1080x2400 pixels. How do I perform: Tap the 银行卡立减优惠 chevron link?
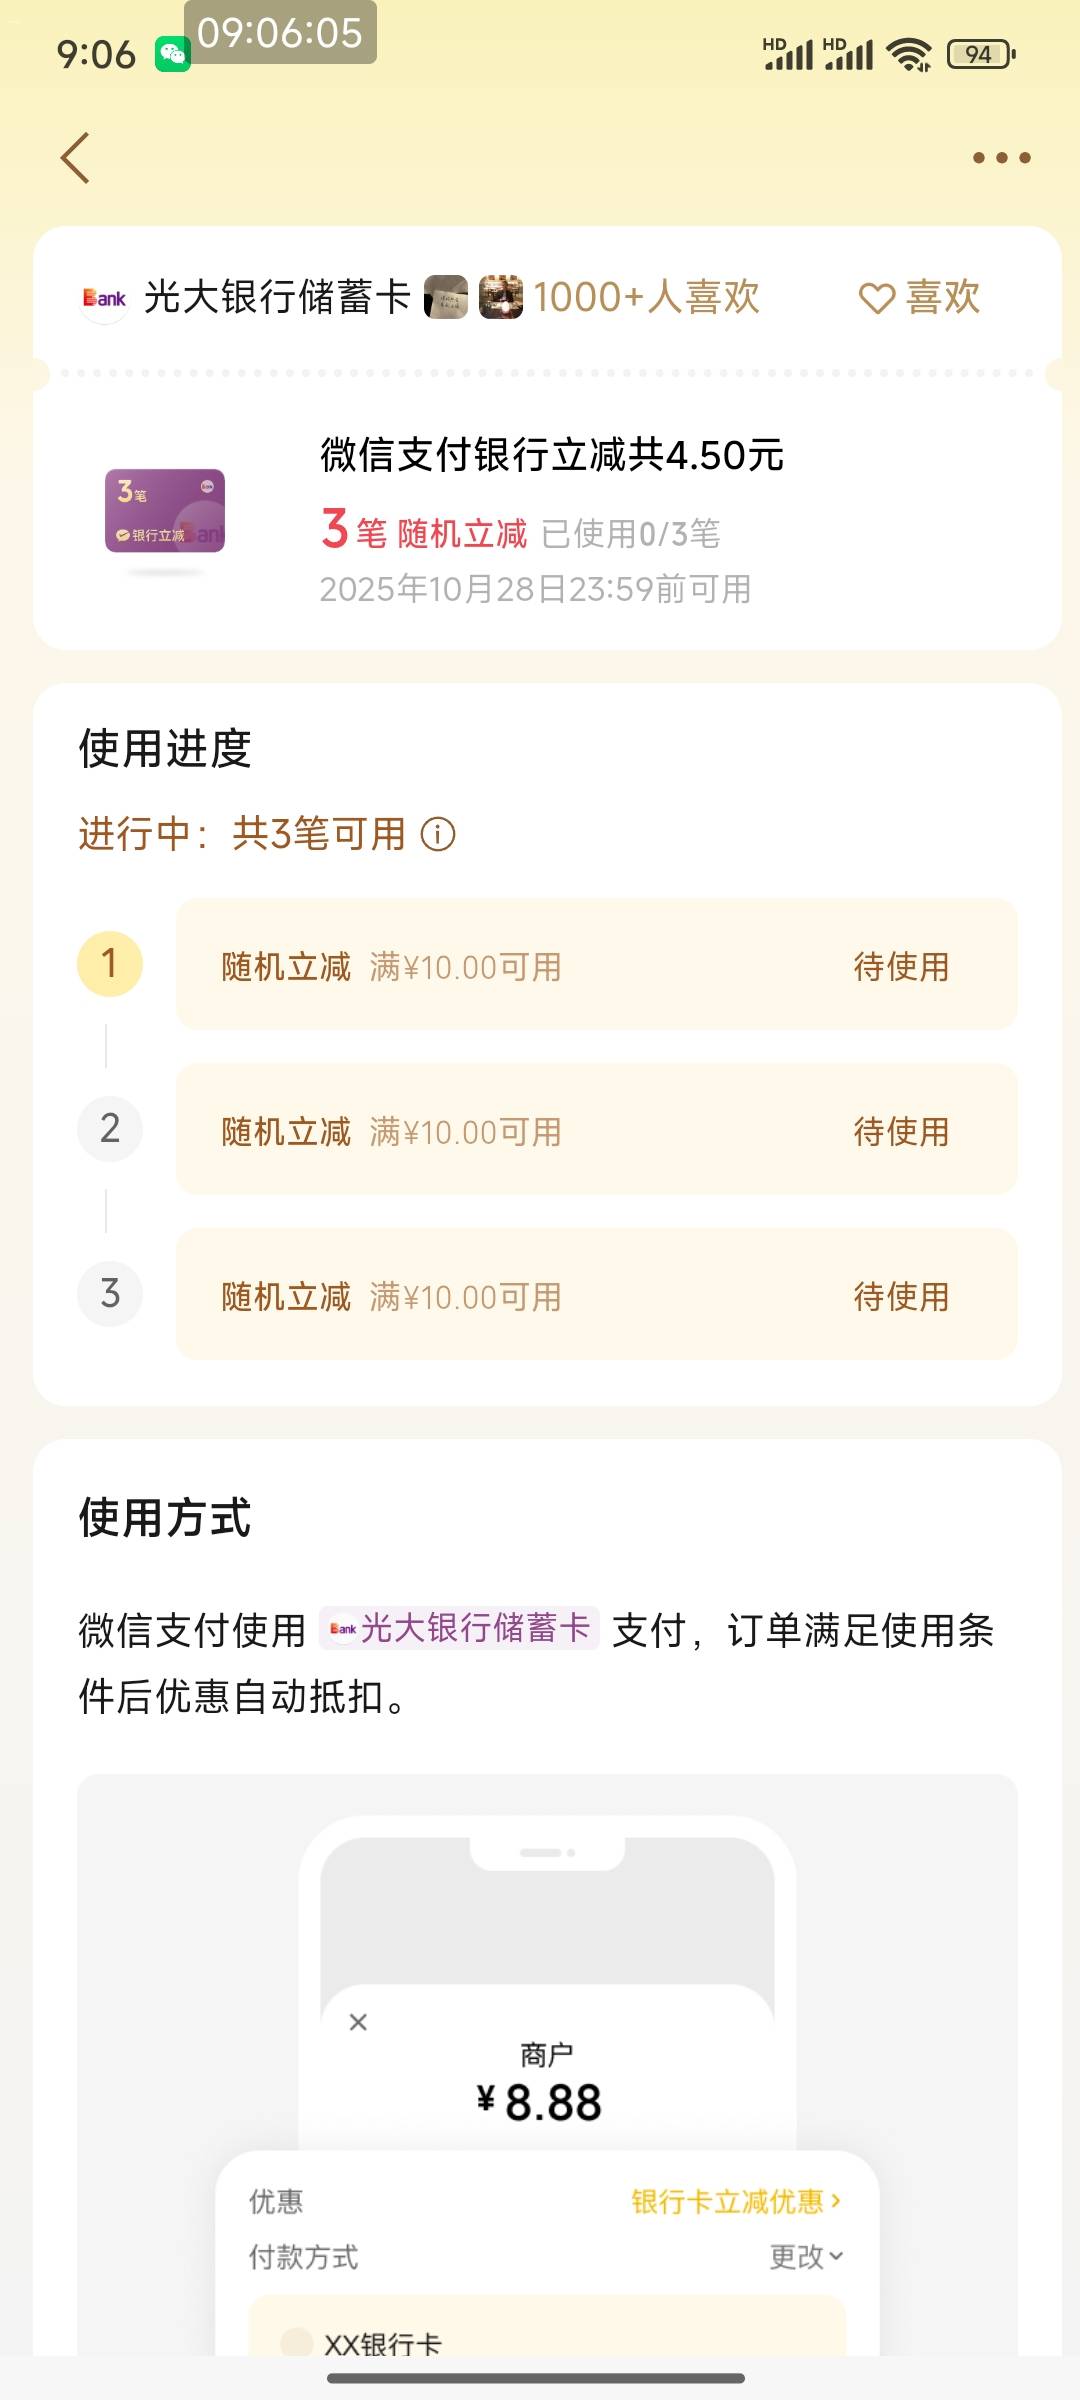tap(736, 2201)
